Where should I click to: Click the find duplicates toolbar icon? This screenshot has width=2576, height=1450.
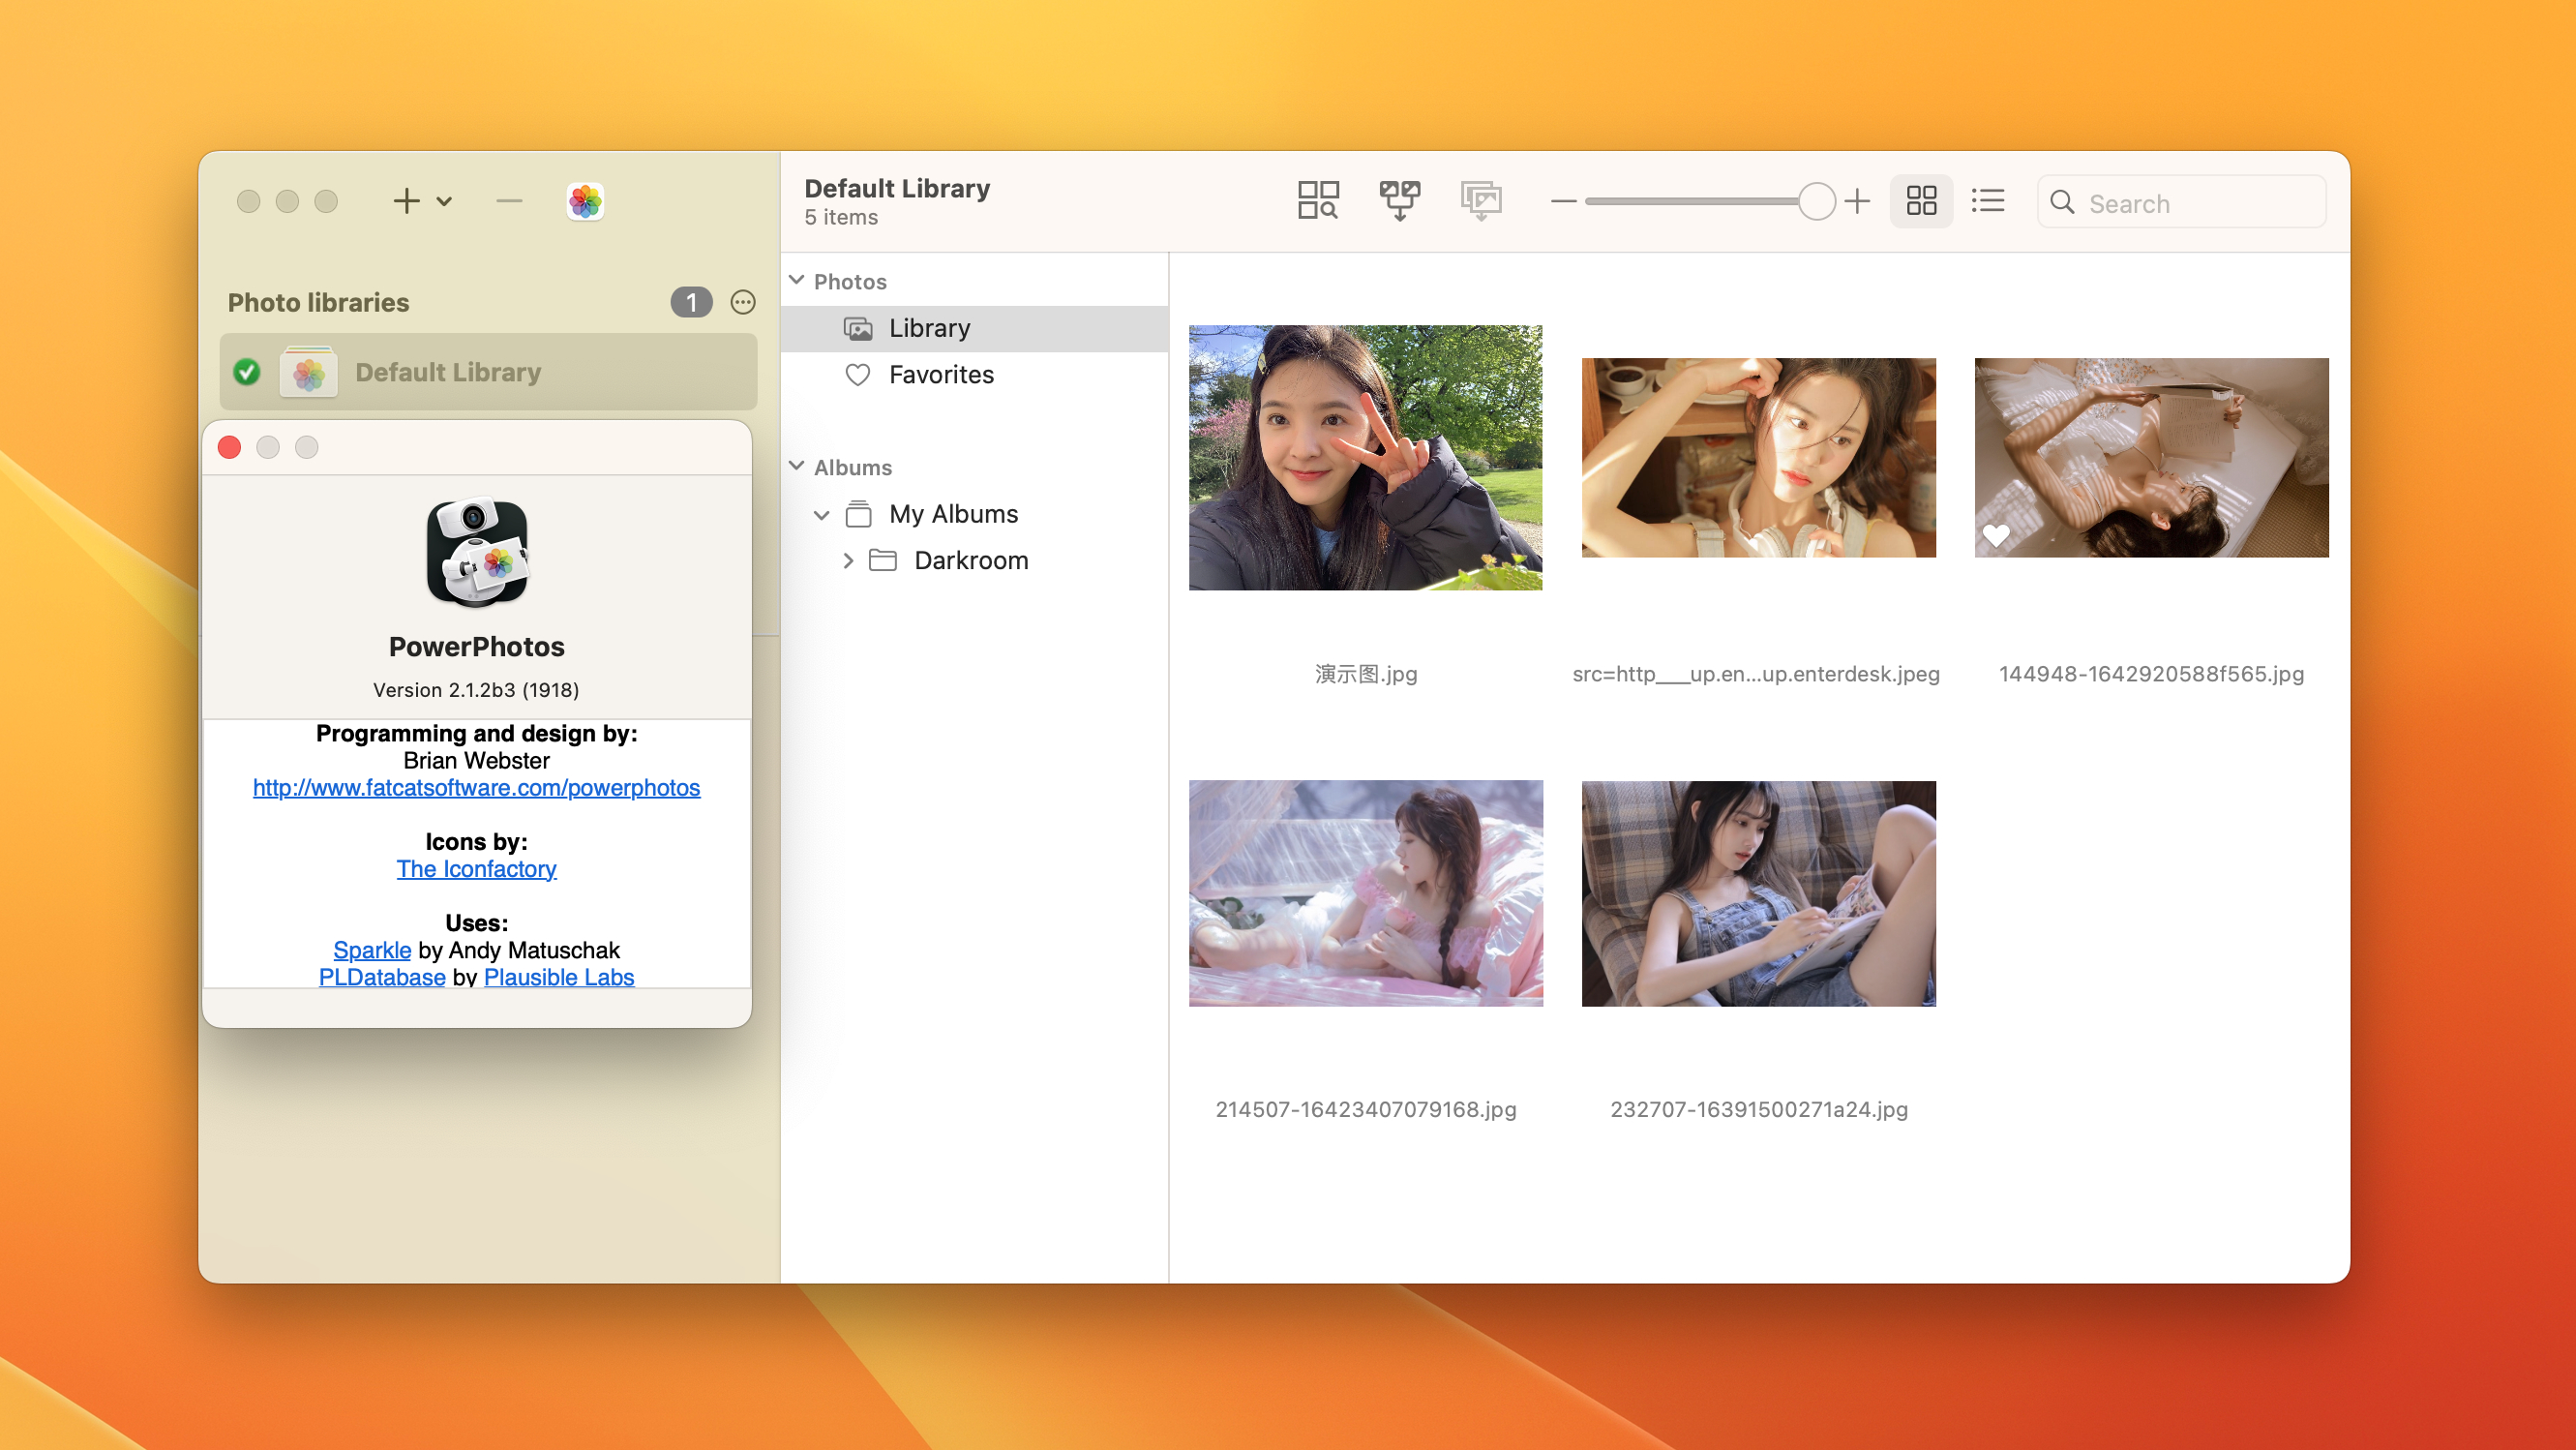[x=1317, y=201]
